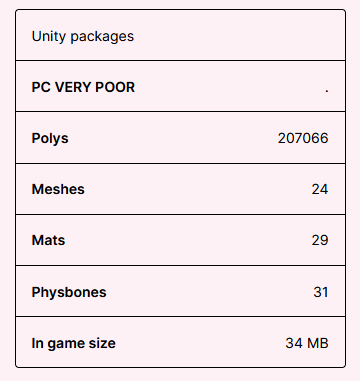Select the PC VERY POOR label
The image size is (360, 381).
83,87
